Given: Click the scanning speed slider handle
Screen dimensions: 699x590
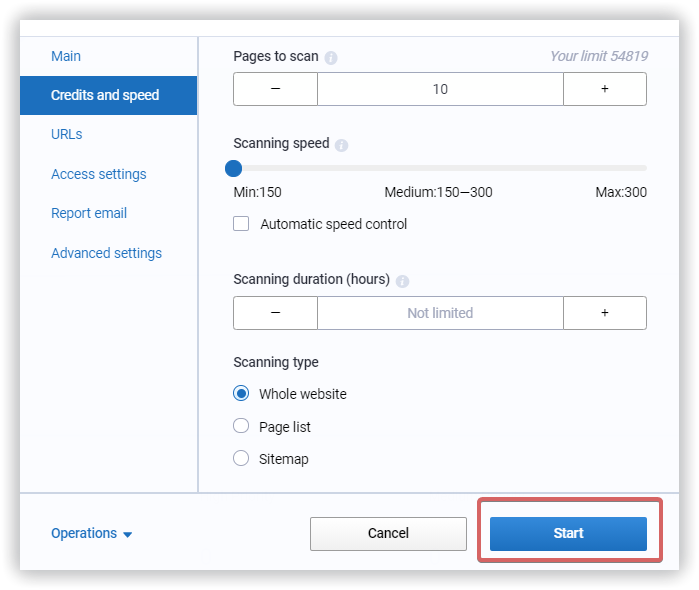Looking at the screenshot, I should [x=234, y=169].
